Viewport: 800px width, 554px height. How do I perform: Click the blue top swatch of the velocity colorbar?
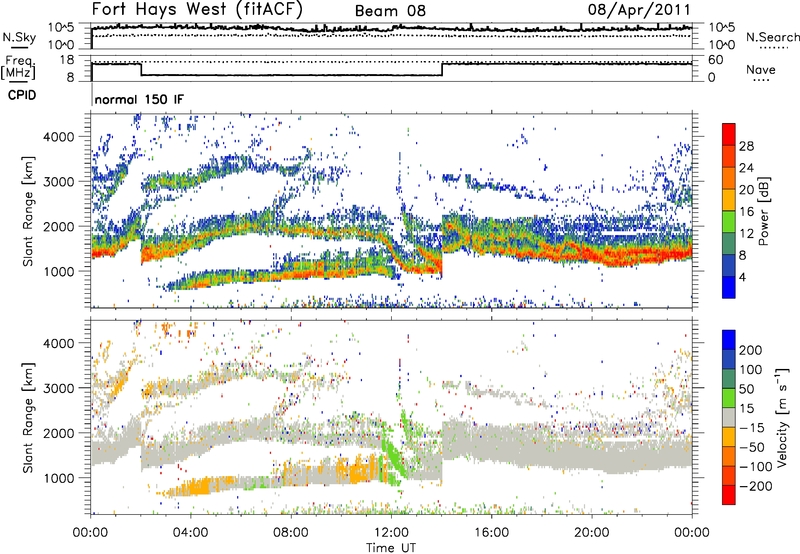[729, 339]
